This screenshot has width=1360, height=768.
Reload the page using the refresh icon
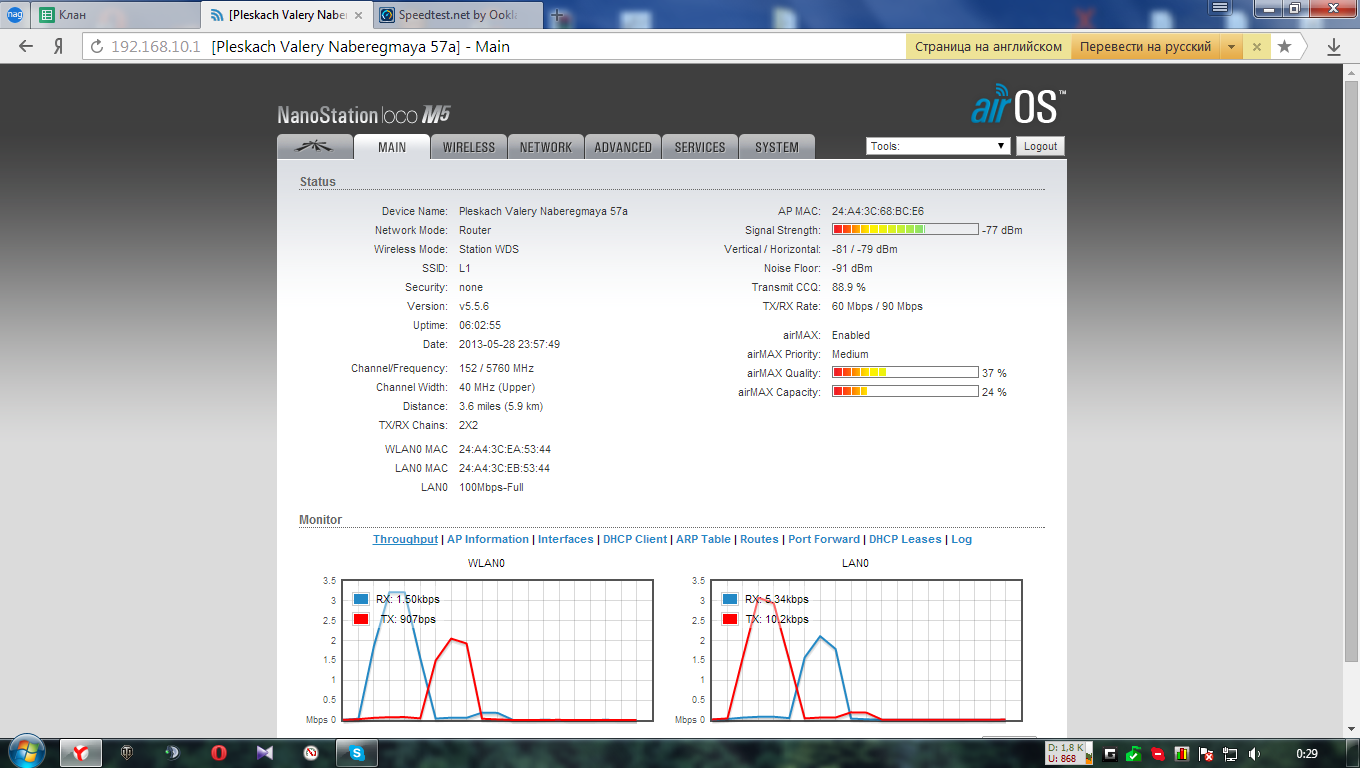click(x=97, y=47)
